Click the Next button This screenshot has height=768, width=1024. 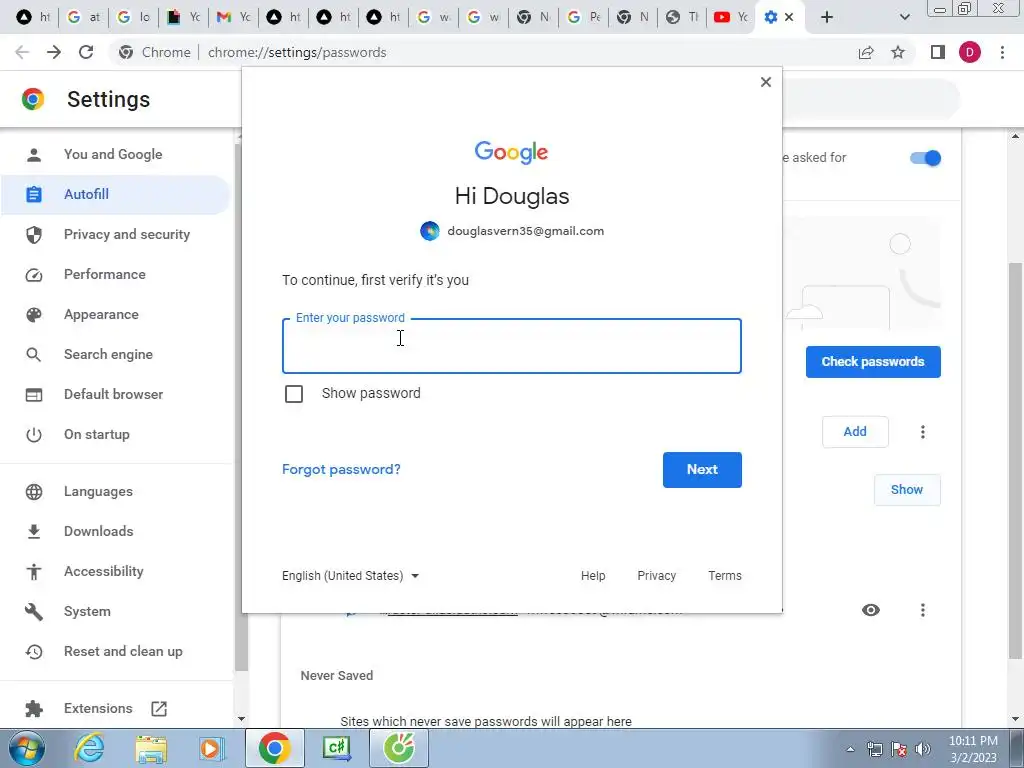702,470
